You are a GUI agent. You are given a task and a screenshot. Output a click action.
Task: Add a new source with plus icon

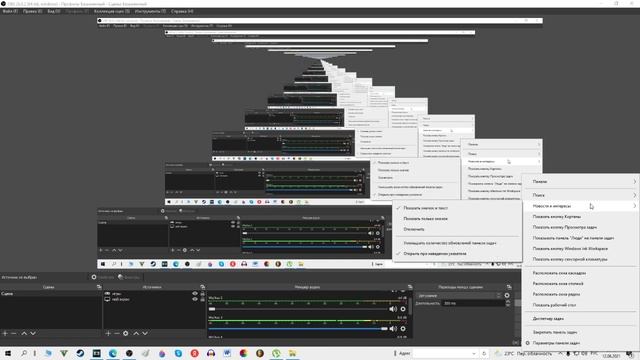point(108,333)
